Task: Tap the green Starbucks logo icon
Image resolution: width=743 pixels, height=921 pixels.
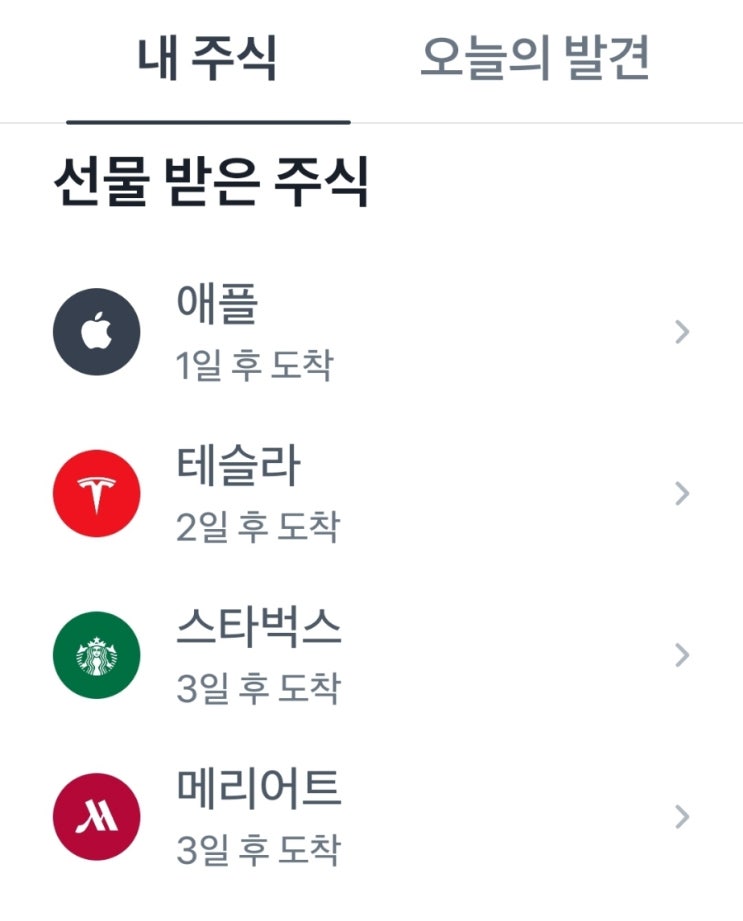Action: coord(96,656)
